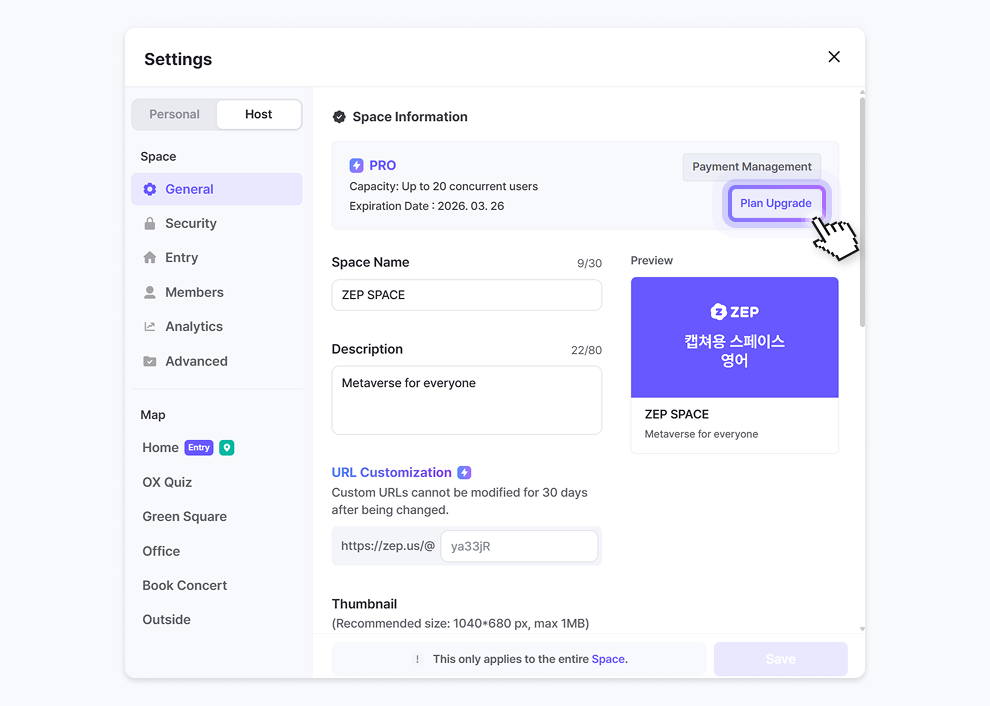Click the Preview label
Screen dimensions: 990x706
pyautogui.click(x=652, y=261)
